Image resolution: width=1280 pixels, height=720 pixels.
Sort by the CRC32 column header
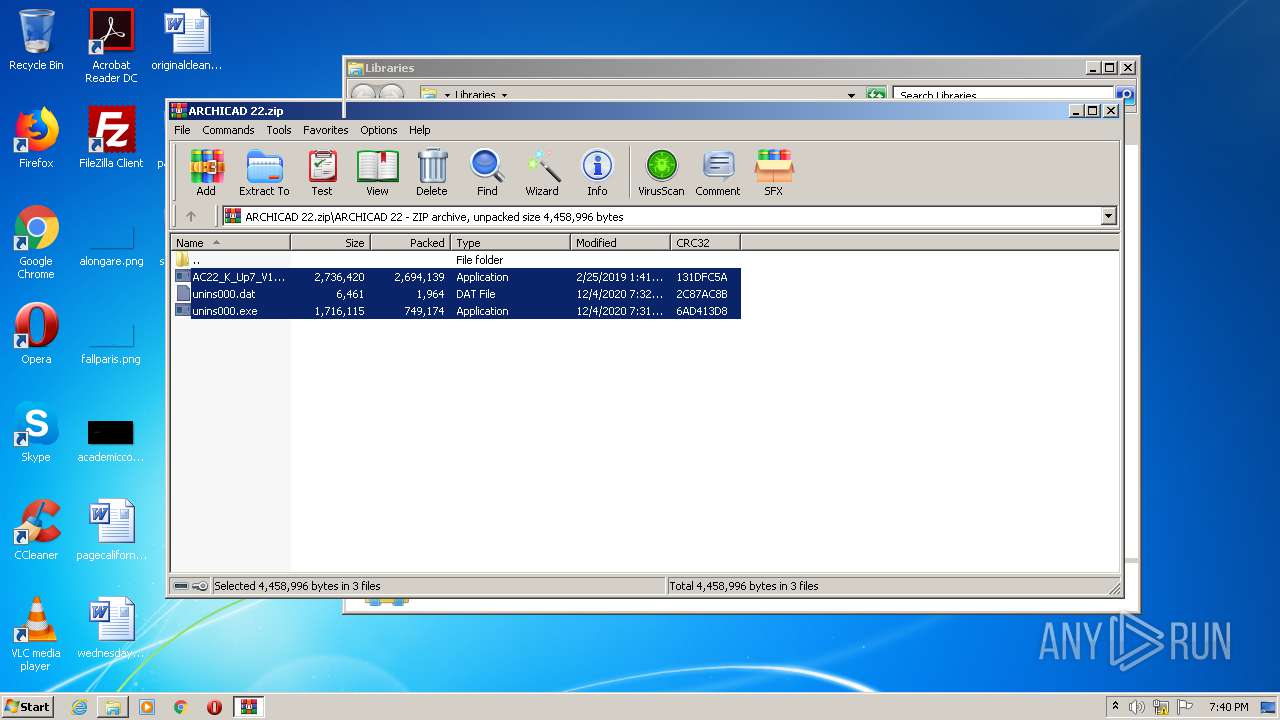click(706, 243)
